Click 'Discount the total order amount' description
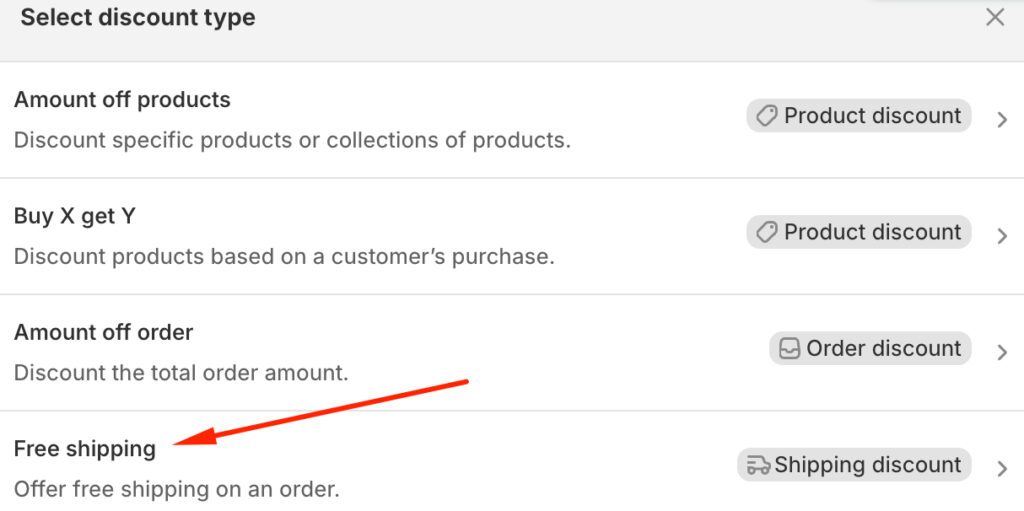 click(x=181, y=373)
